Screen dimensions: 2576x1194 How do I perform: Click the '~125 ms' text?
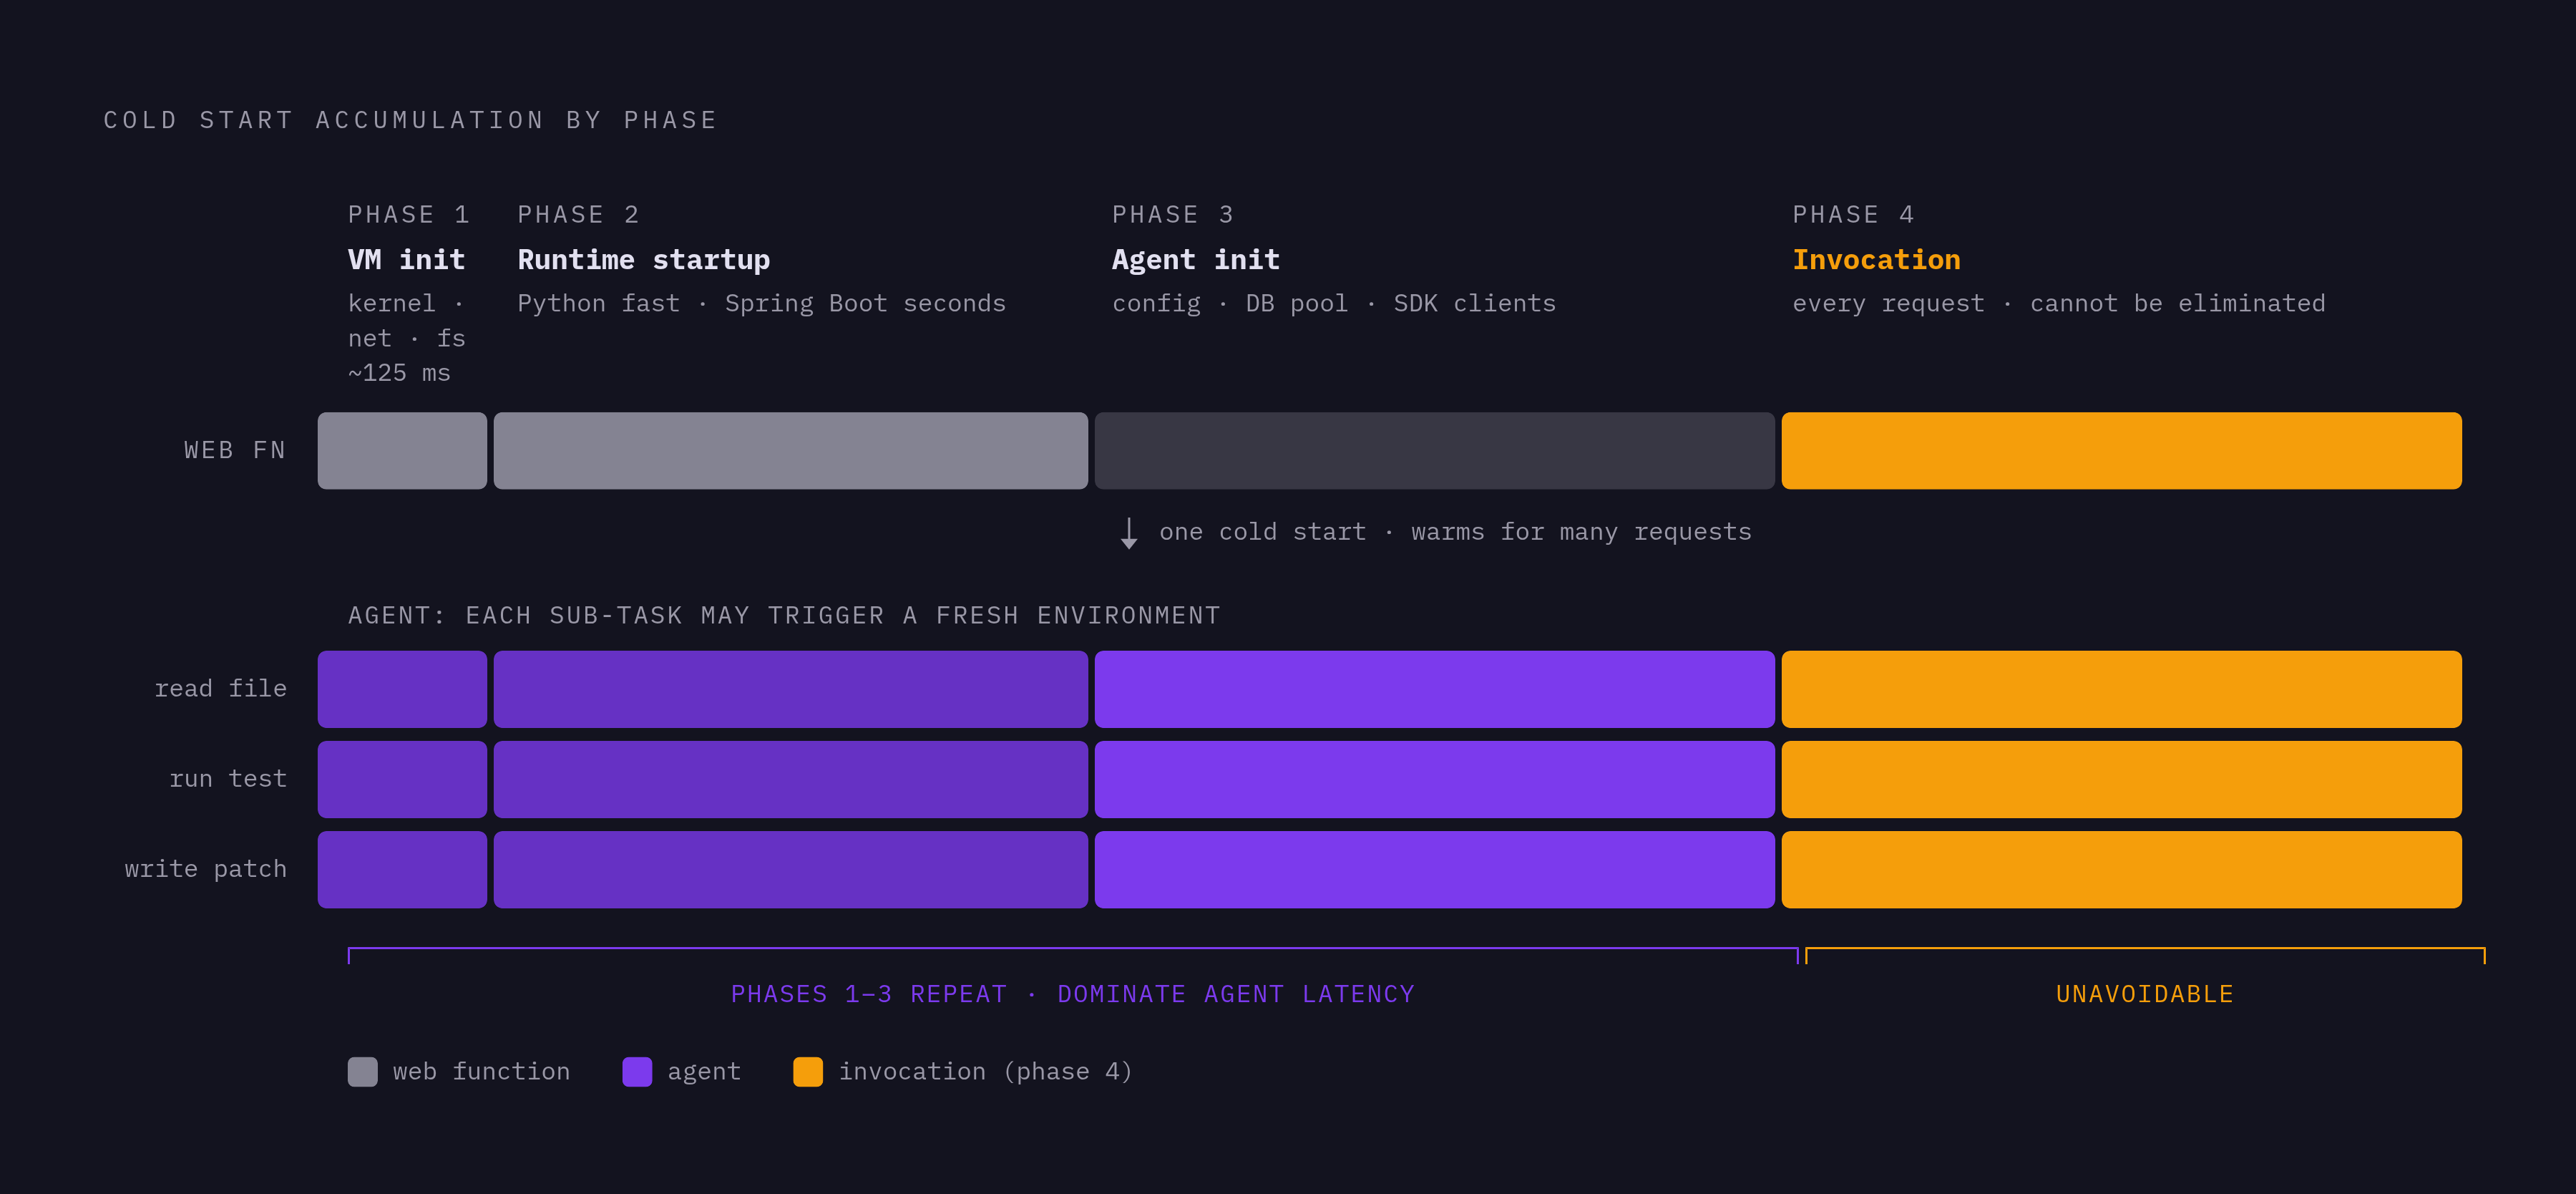pyautogui.click(x=399, y=373)
